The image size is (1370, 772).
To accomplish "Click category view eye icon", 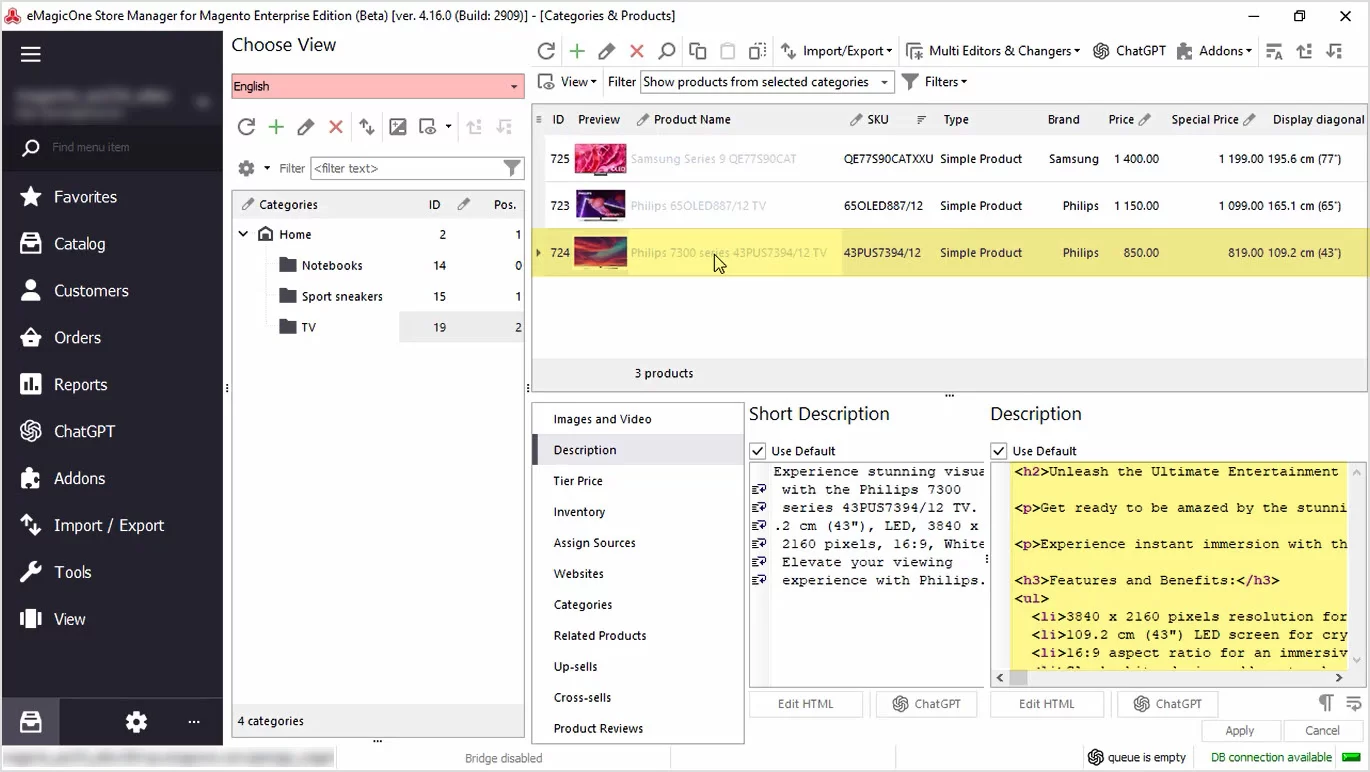I will 428,127.
